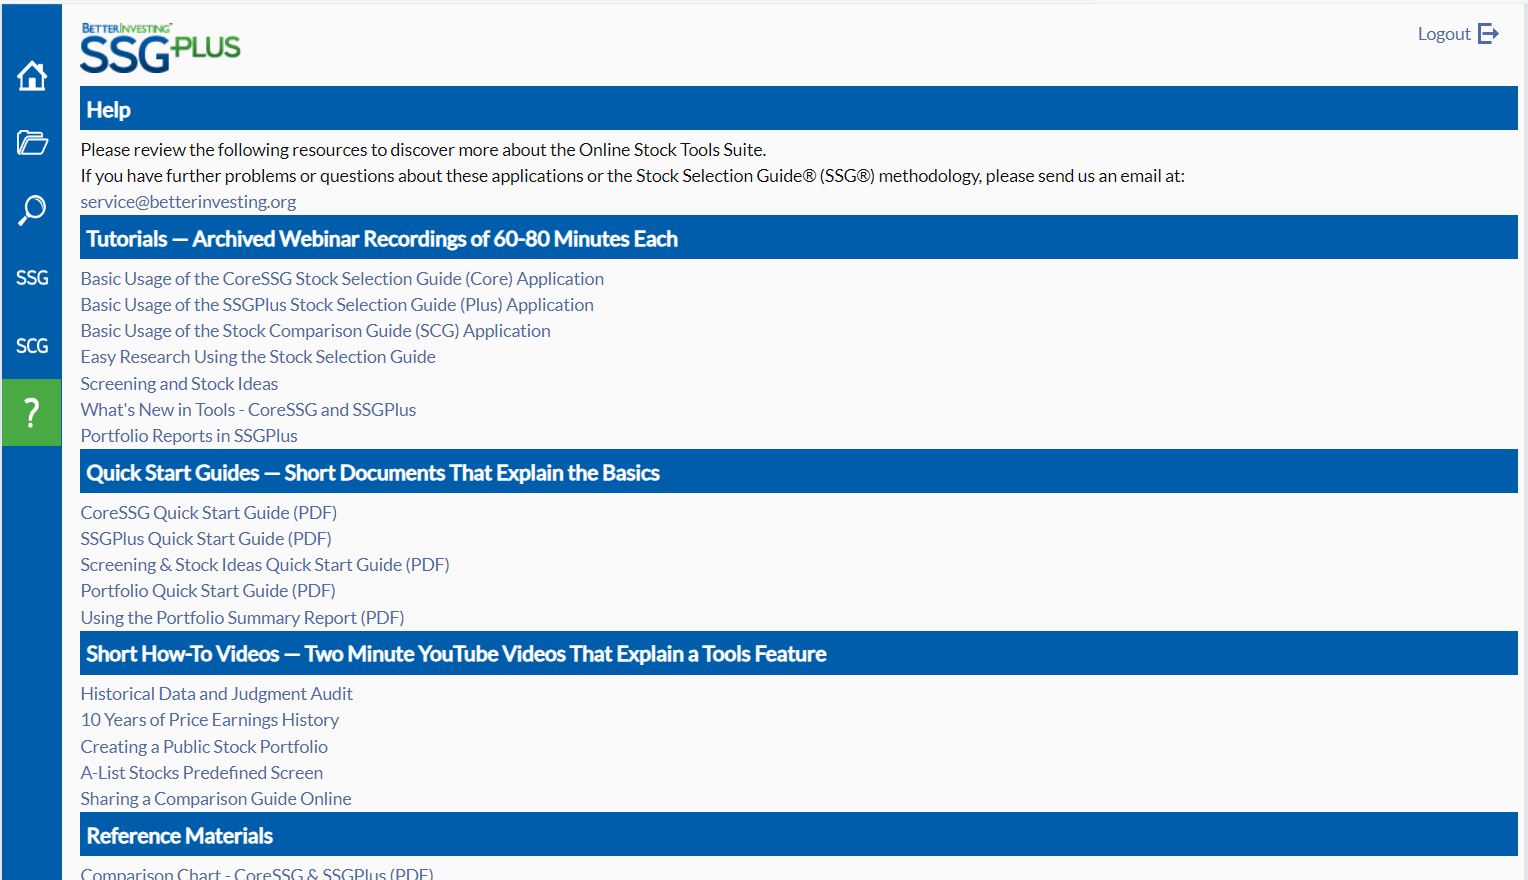Click the Logout text link
The image size is (1528, 880).
tap(1444, 34)
